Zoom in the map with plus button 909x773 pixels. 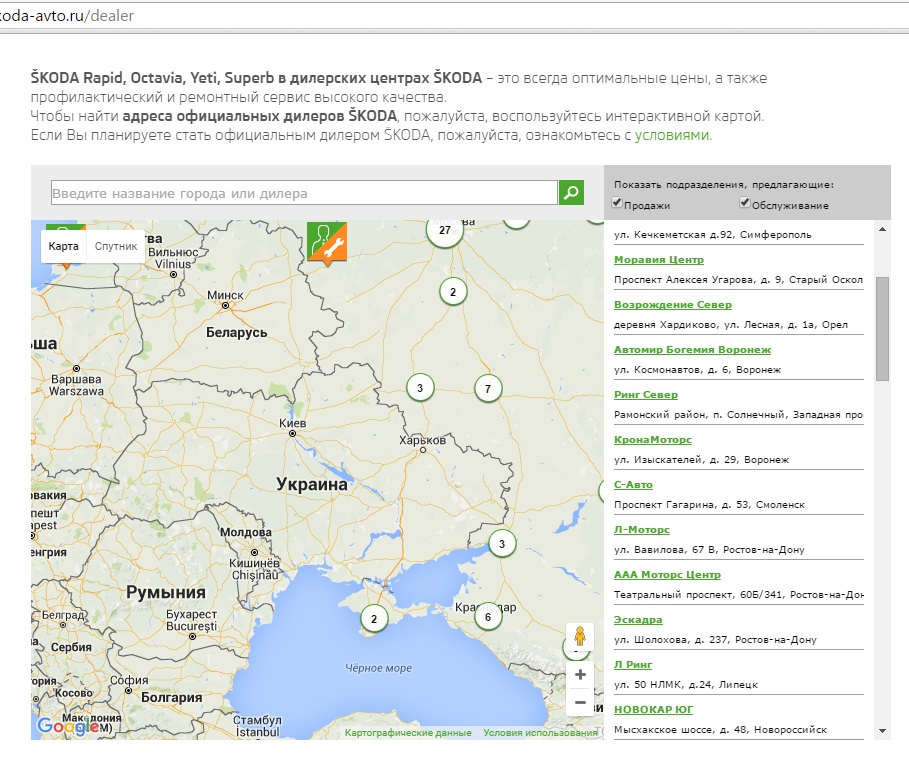click(580, 675)
